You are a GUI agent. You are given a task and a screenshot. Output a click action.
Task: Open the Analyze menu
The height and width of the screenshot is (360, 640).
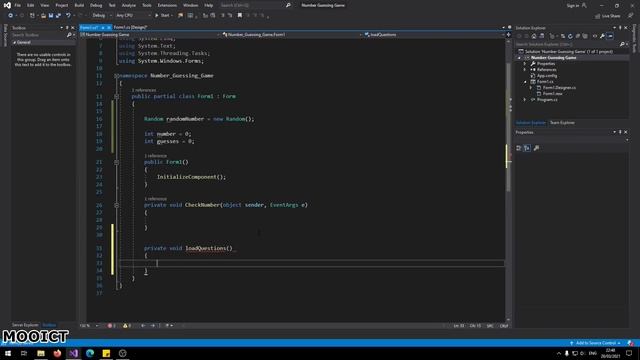tap(129, 5)
